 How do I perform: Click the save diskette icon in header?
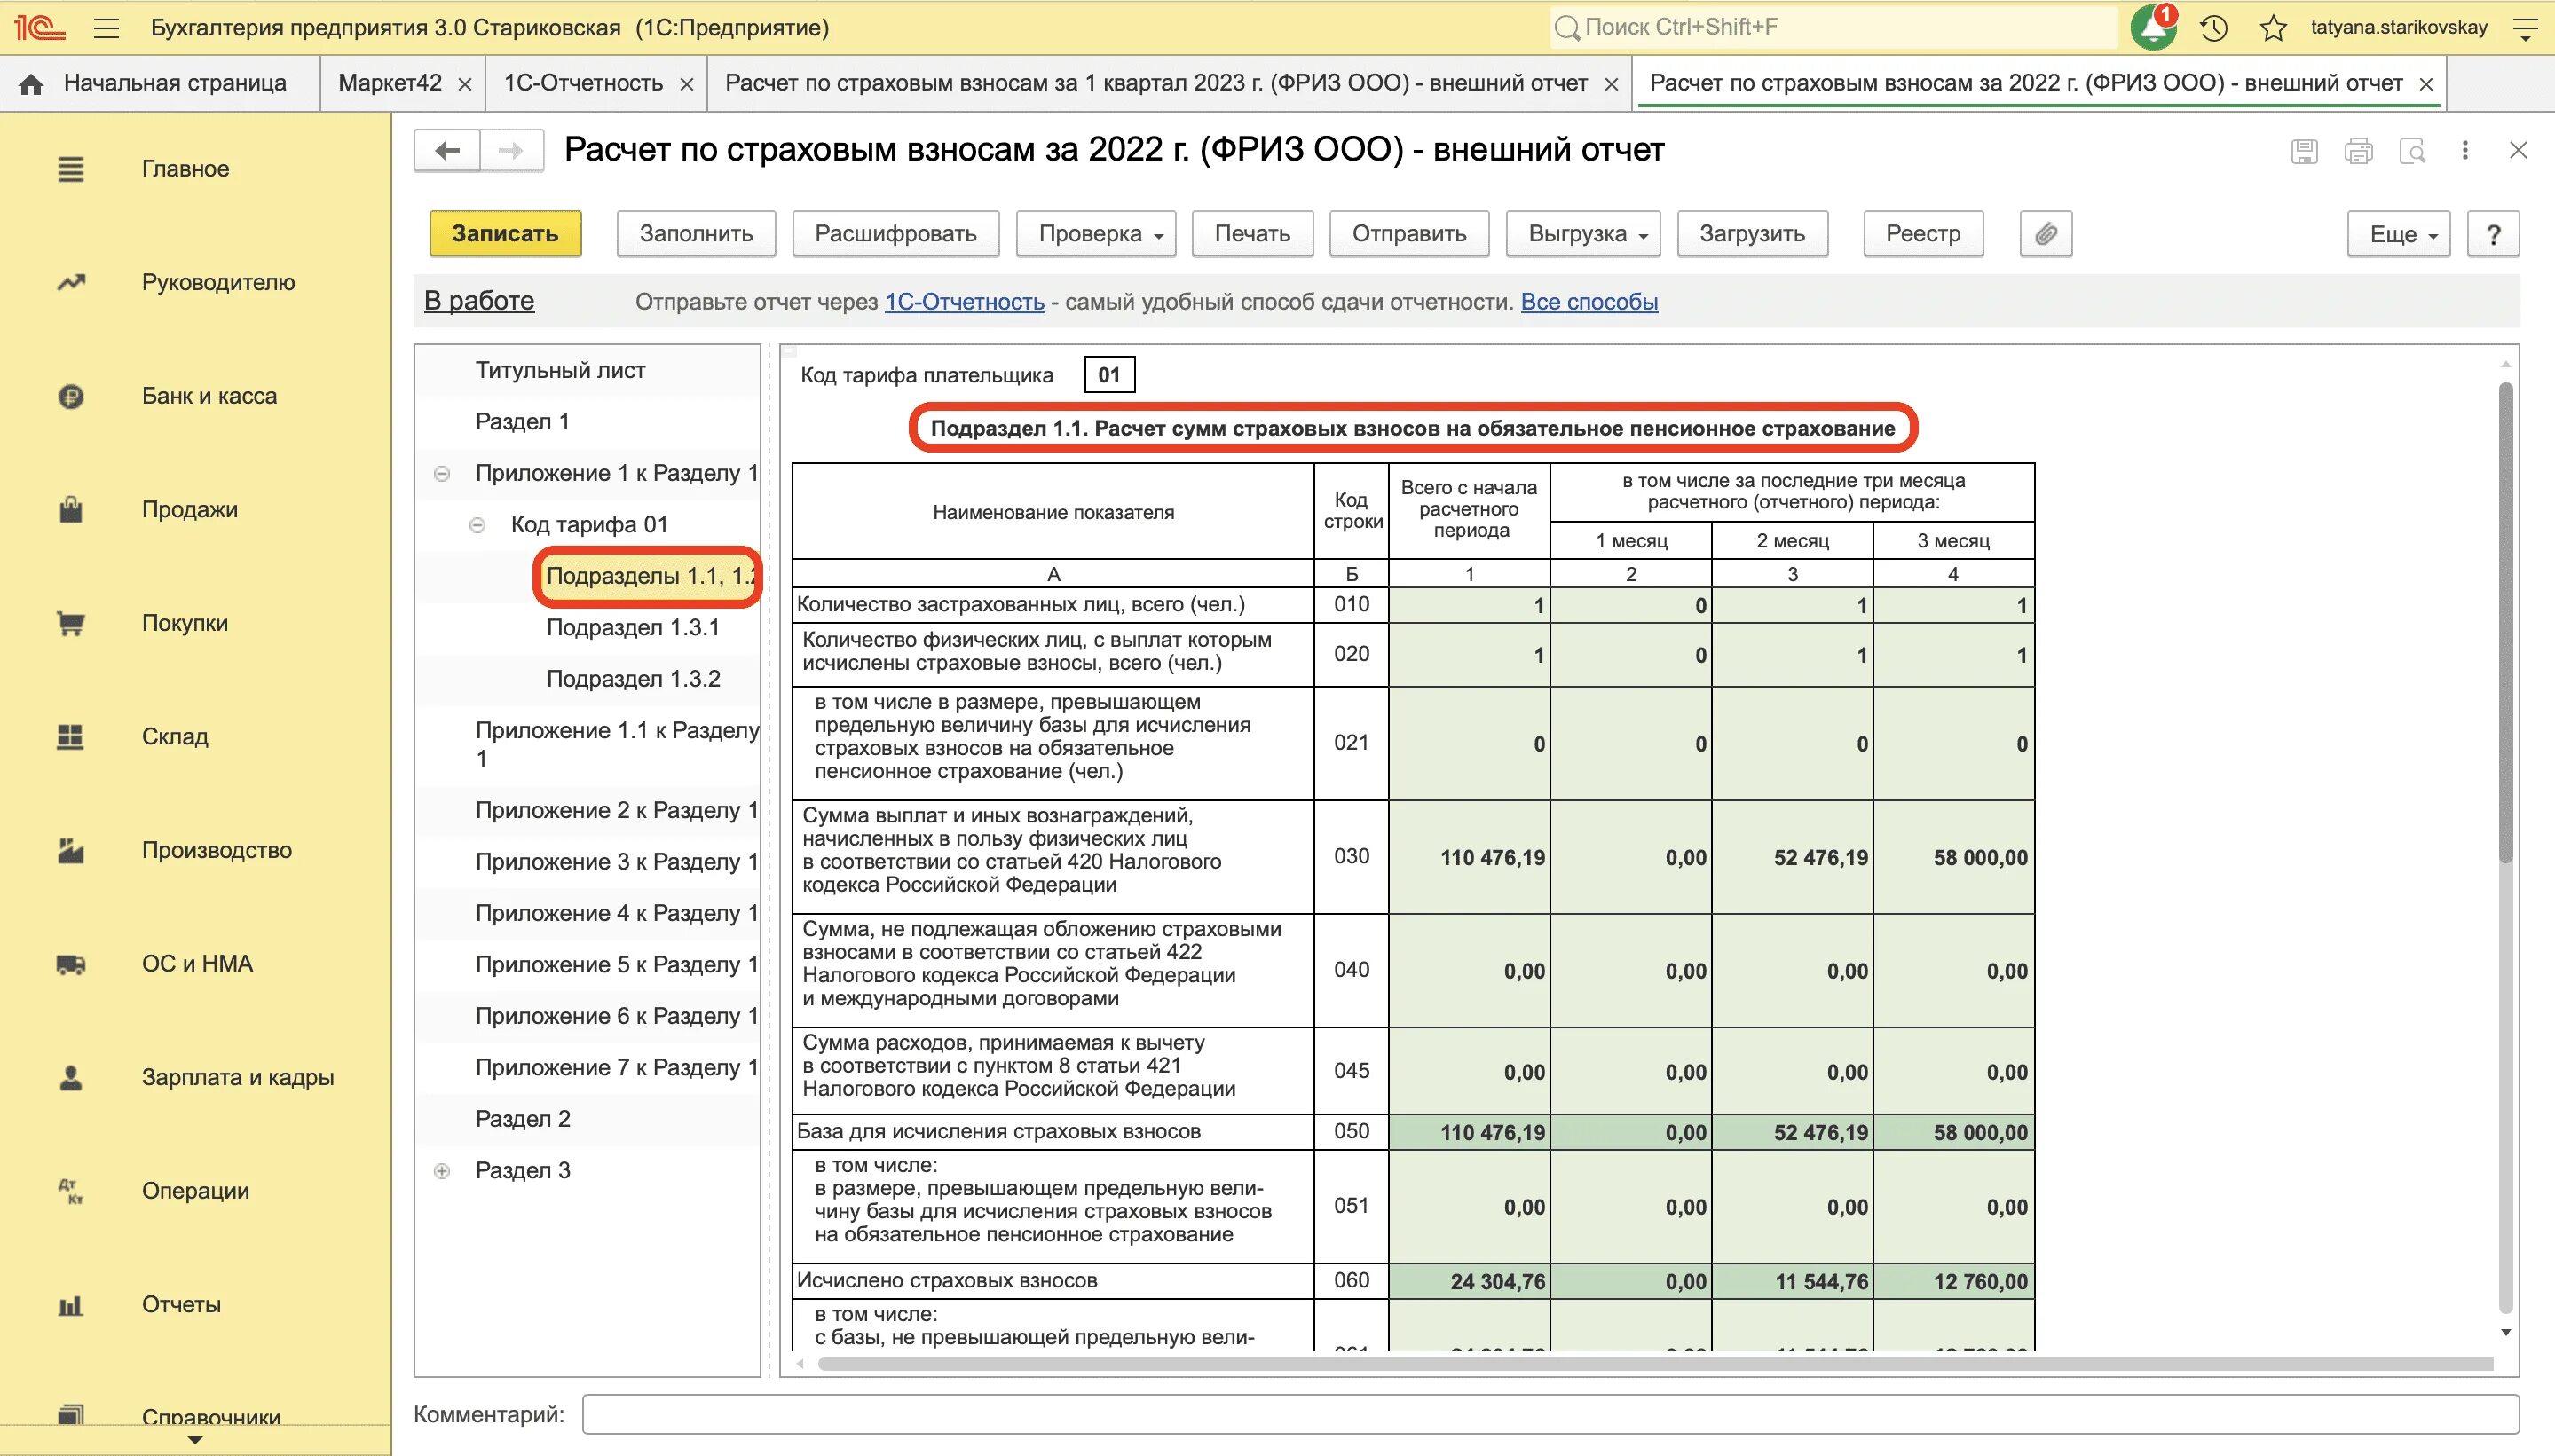[x=2304, y=151]
